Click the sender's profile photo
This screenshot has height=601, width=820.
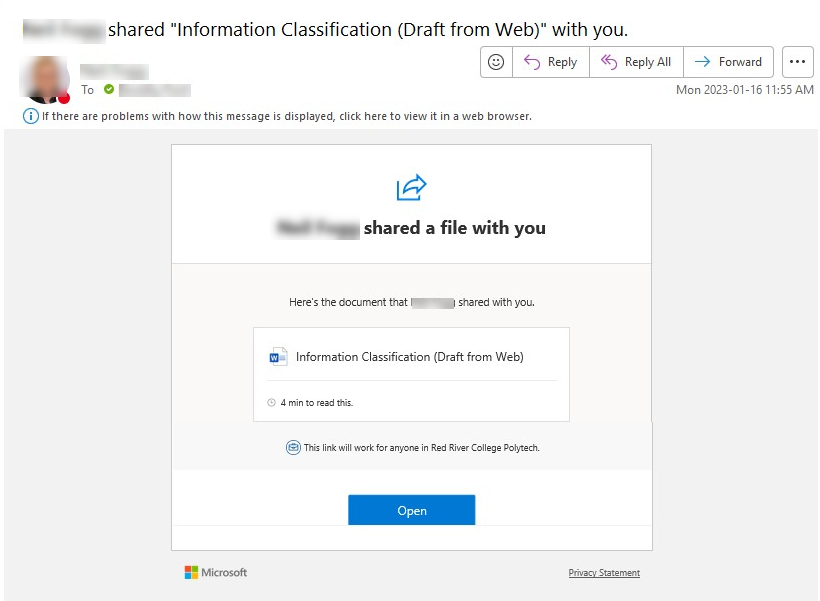pyautogui.click(x=44, y=80)
